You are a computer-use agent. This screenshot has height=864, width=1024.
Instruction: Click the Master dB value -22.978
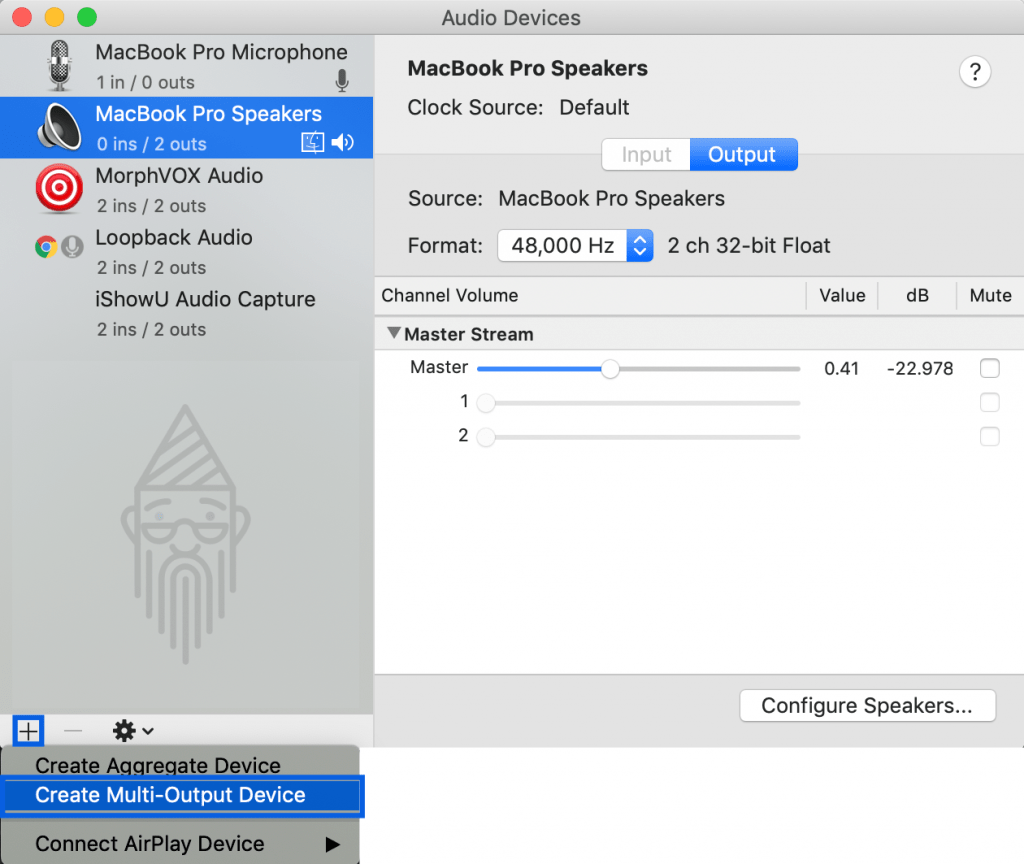920,369
